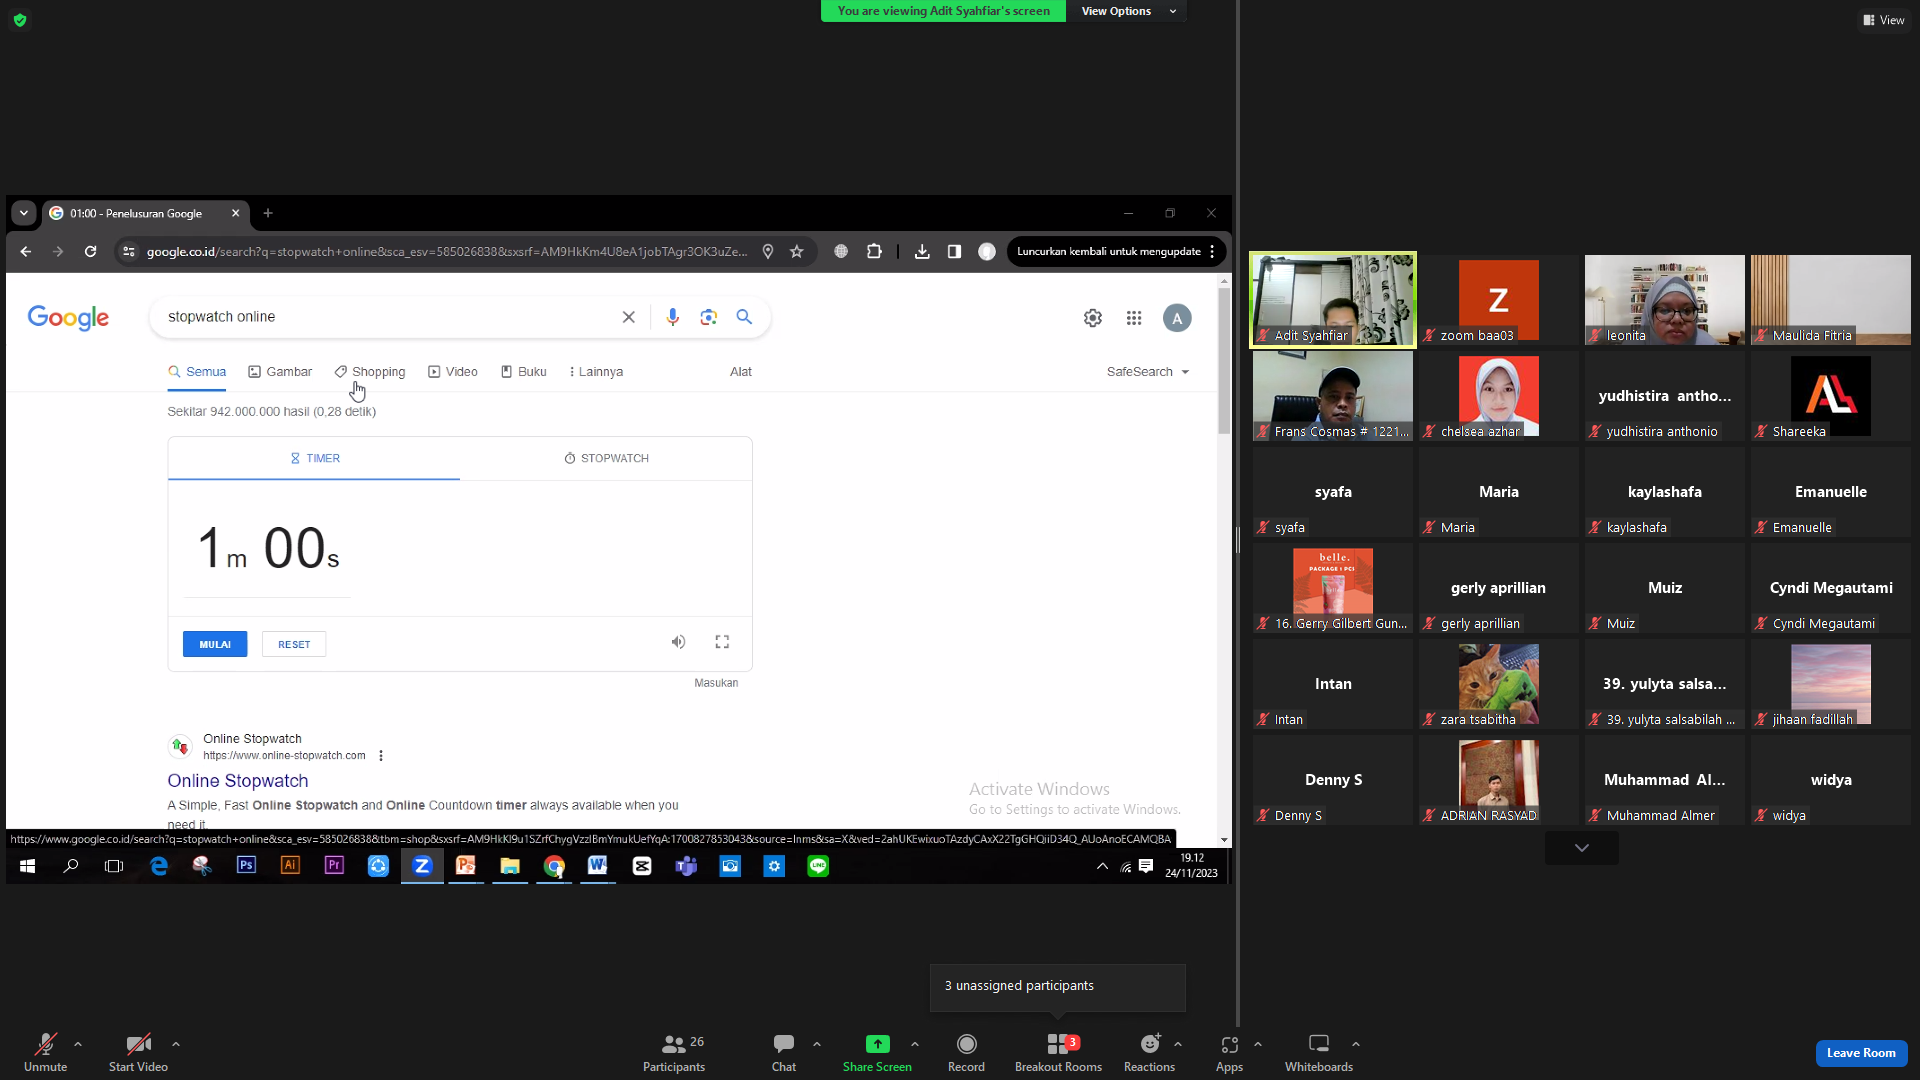Click the green Share Screen icon
The width and height of the screenshot is (1920, 1080).
[x=877, y=1044]
